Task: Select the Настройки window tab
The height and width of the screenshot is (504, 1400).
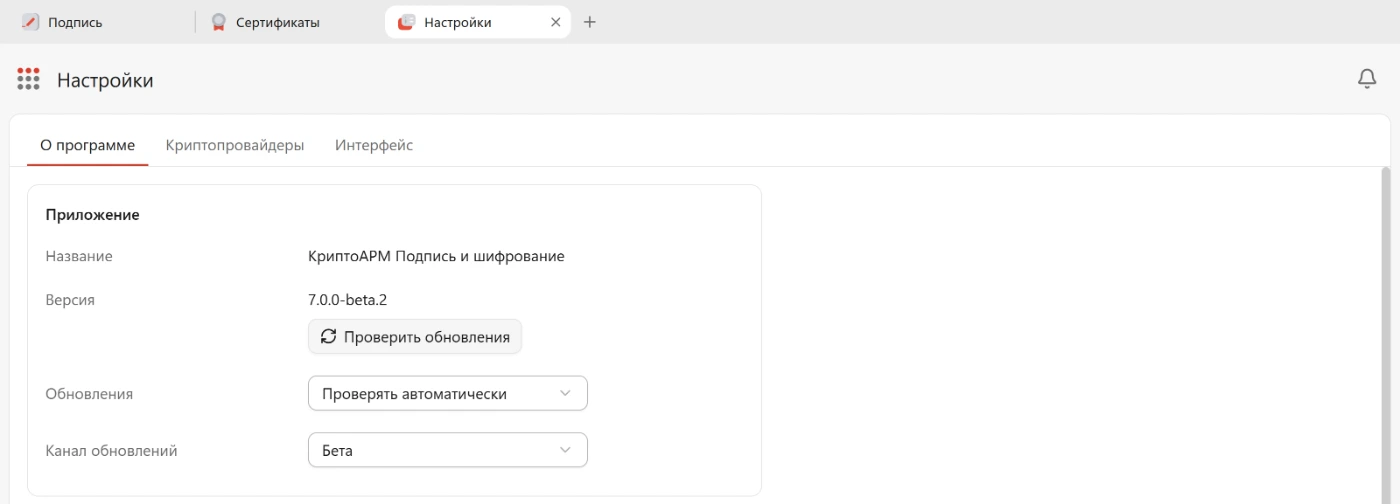Action: [x=477, y=22]
